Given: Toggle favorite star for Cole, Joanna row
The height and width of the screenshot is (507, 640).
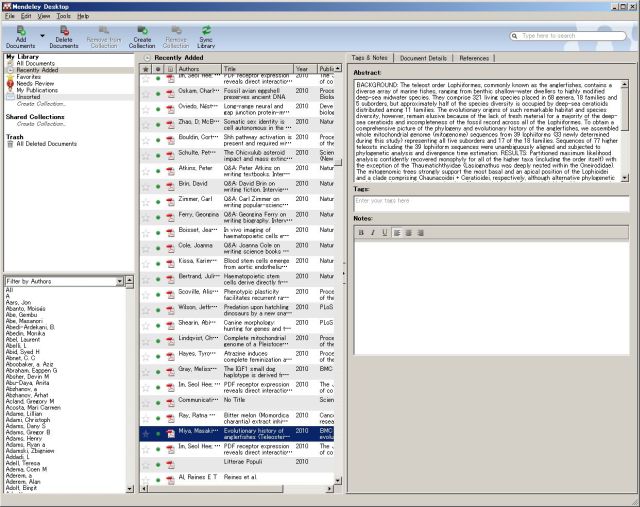Looking at the screenshot, I should click(145, 249).
